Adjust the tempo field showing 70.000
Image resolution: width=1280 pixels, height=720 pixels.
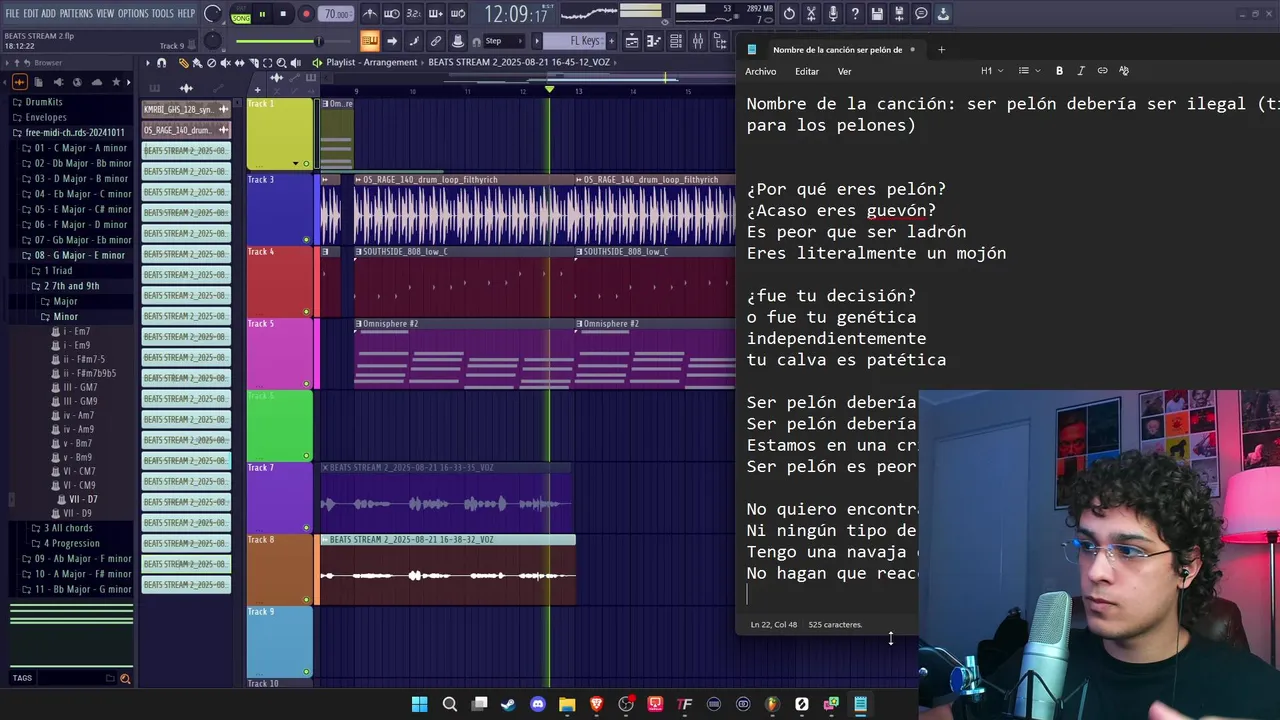(x=337, y=14)
